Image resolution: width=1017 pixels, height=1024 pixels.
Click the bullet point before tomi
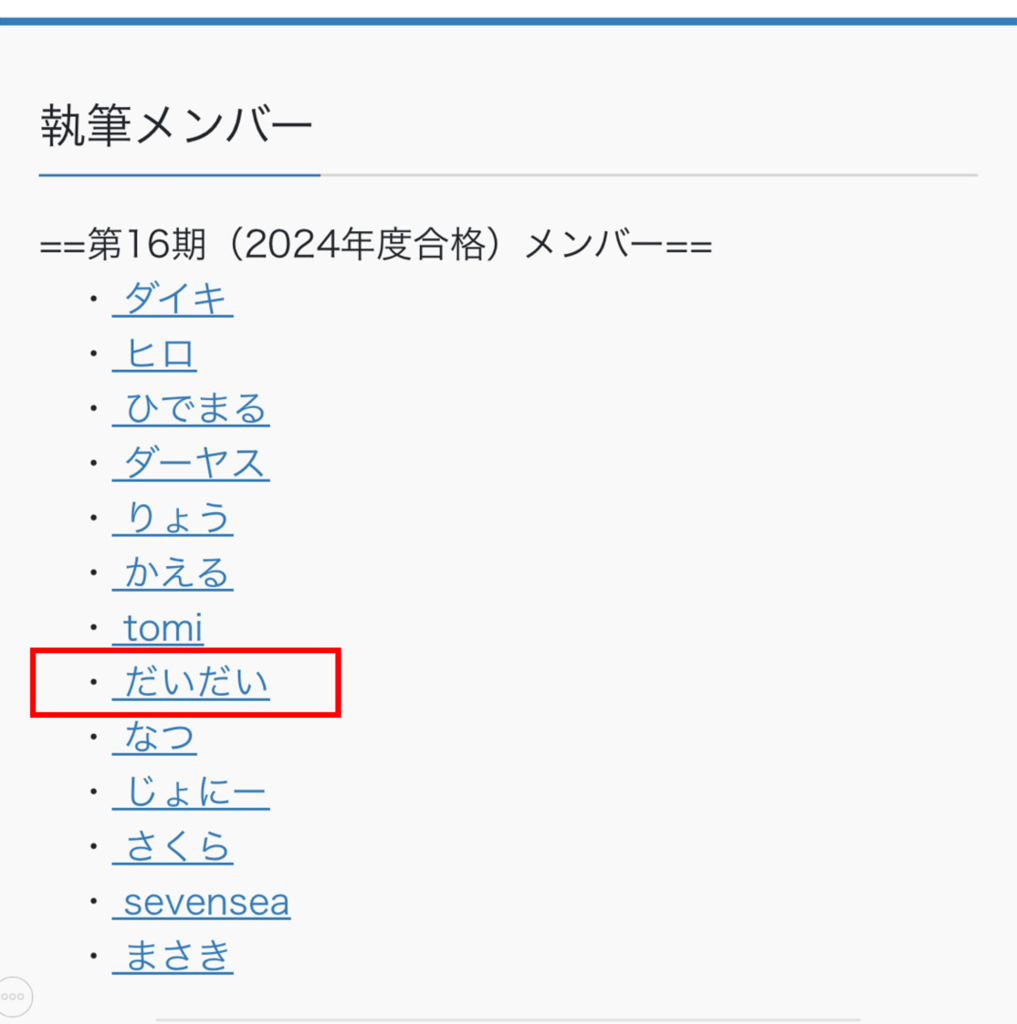click(x=94, y=629)
